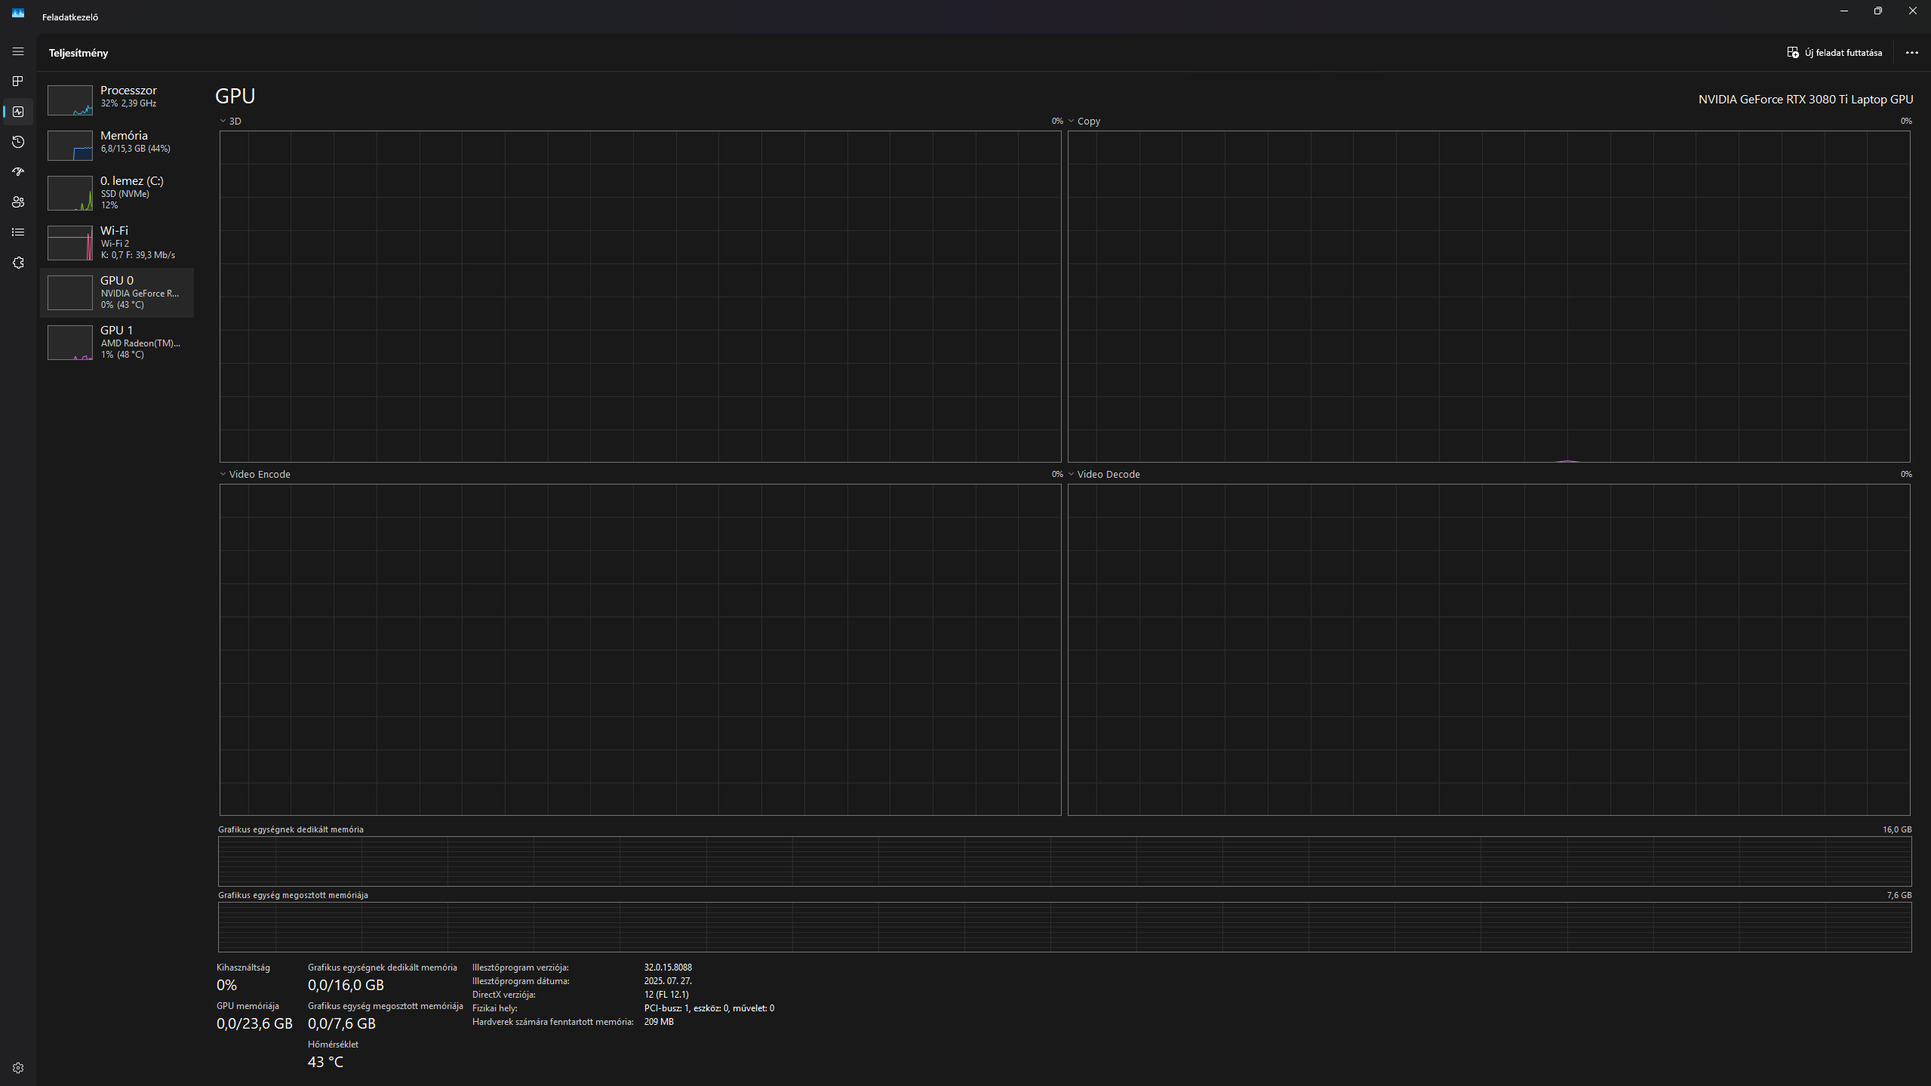Open the Copy graph engine dropdown
This screenshot has height=1086, width=1931.
(x=1084, y=121)
